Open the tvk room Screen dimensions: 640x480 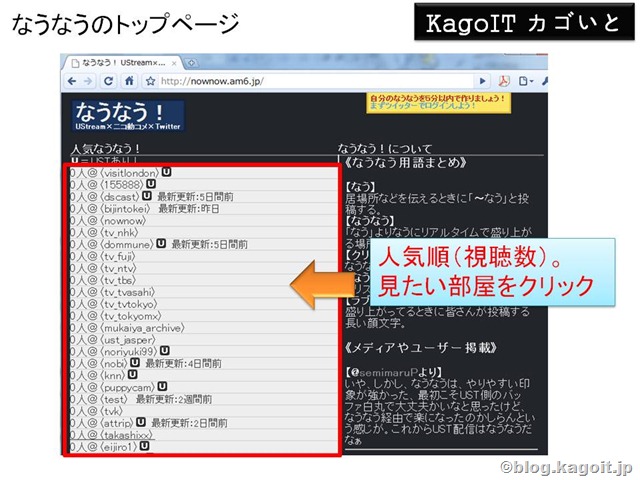point(112,411)
